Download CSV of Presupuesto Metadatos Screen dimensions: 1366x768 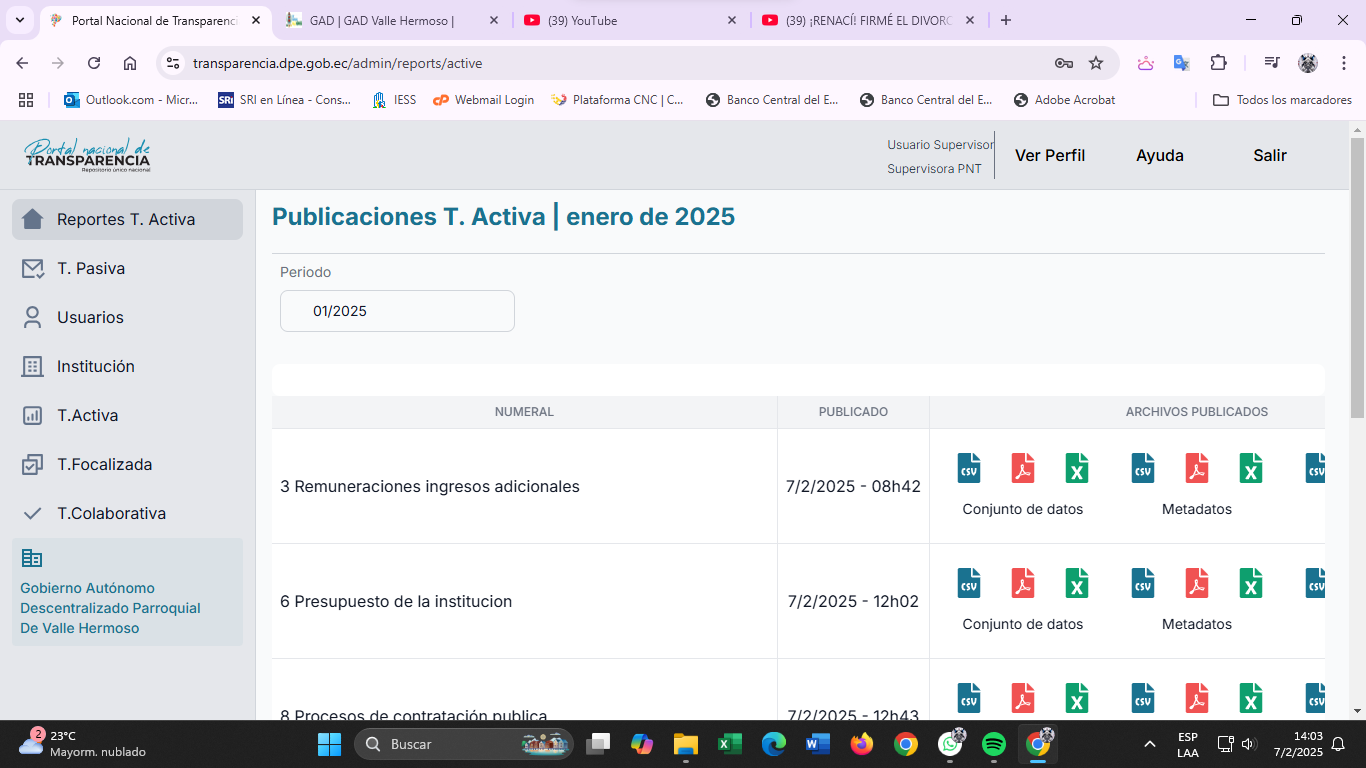[1143, 583]
